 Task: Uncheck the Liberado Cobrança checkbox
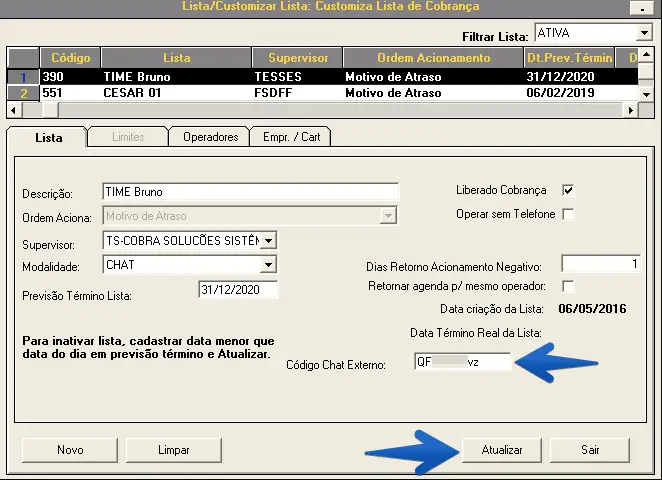pyautogui.click(x=568, y=190)
